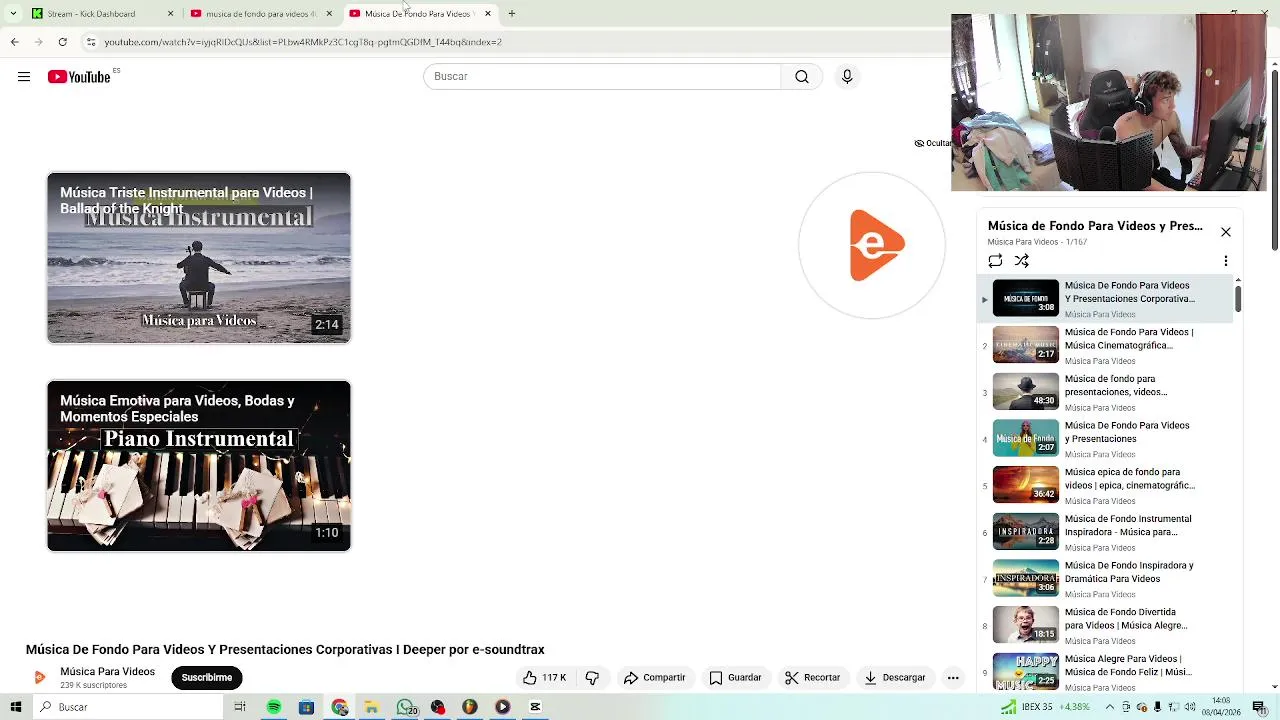Show hidden system tray icons

tap(1109, 707)
